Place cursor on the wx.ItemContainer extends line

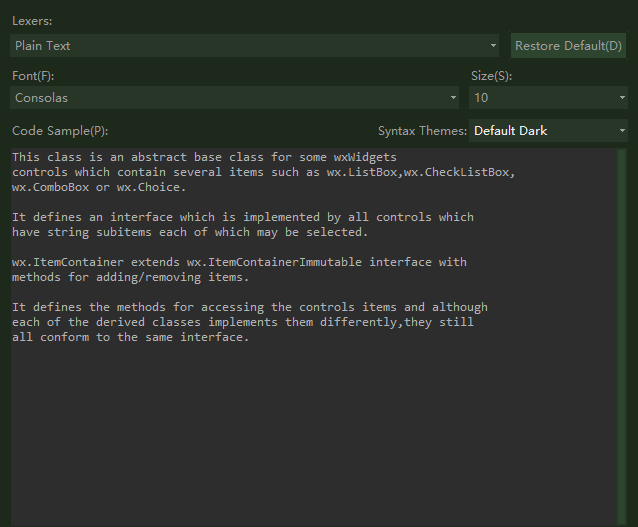tap(240, 262)
